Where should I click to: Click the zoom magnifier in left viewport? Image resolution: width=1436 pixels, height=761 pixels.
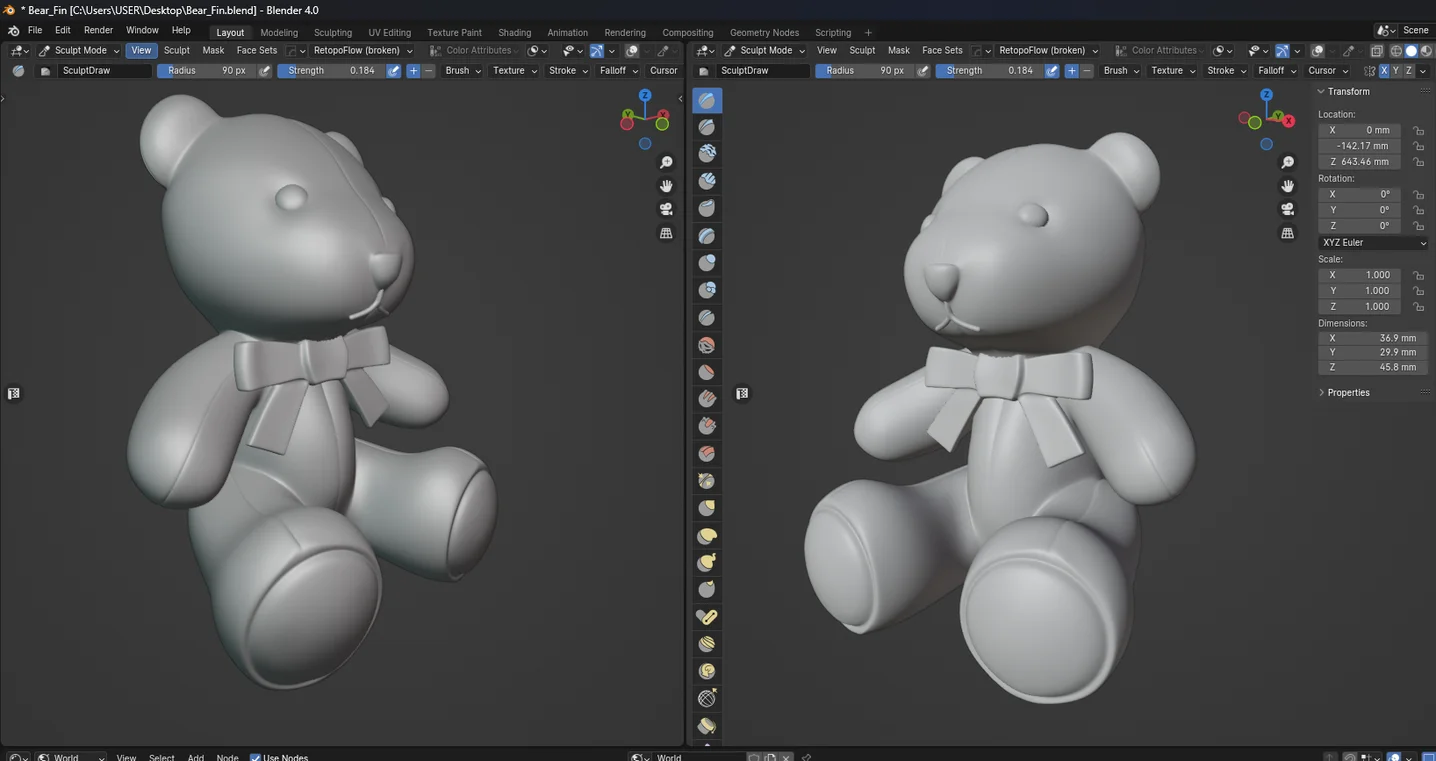666,163
